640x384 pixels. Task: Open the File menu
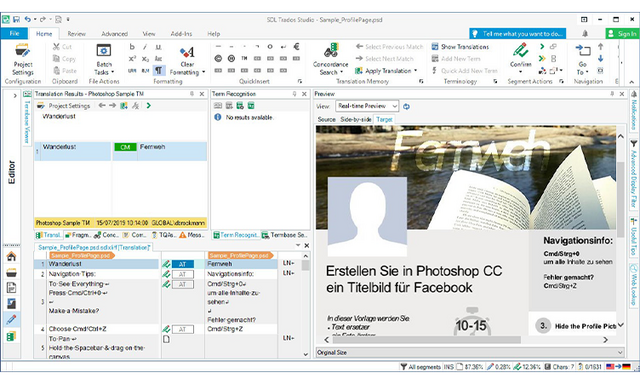point(14,33)
